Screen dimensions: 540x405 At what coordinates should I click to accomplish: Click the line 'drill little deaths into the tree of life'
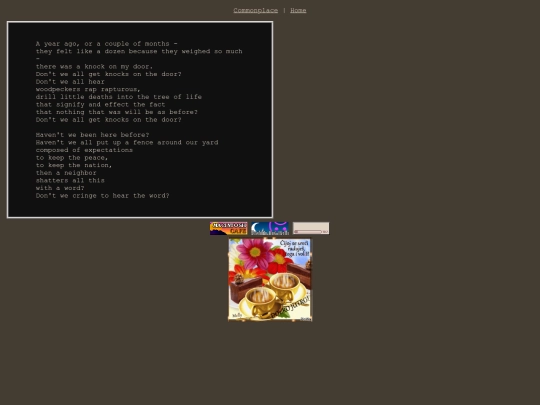(119, 97)
